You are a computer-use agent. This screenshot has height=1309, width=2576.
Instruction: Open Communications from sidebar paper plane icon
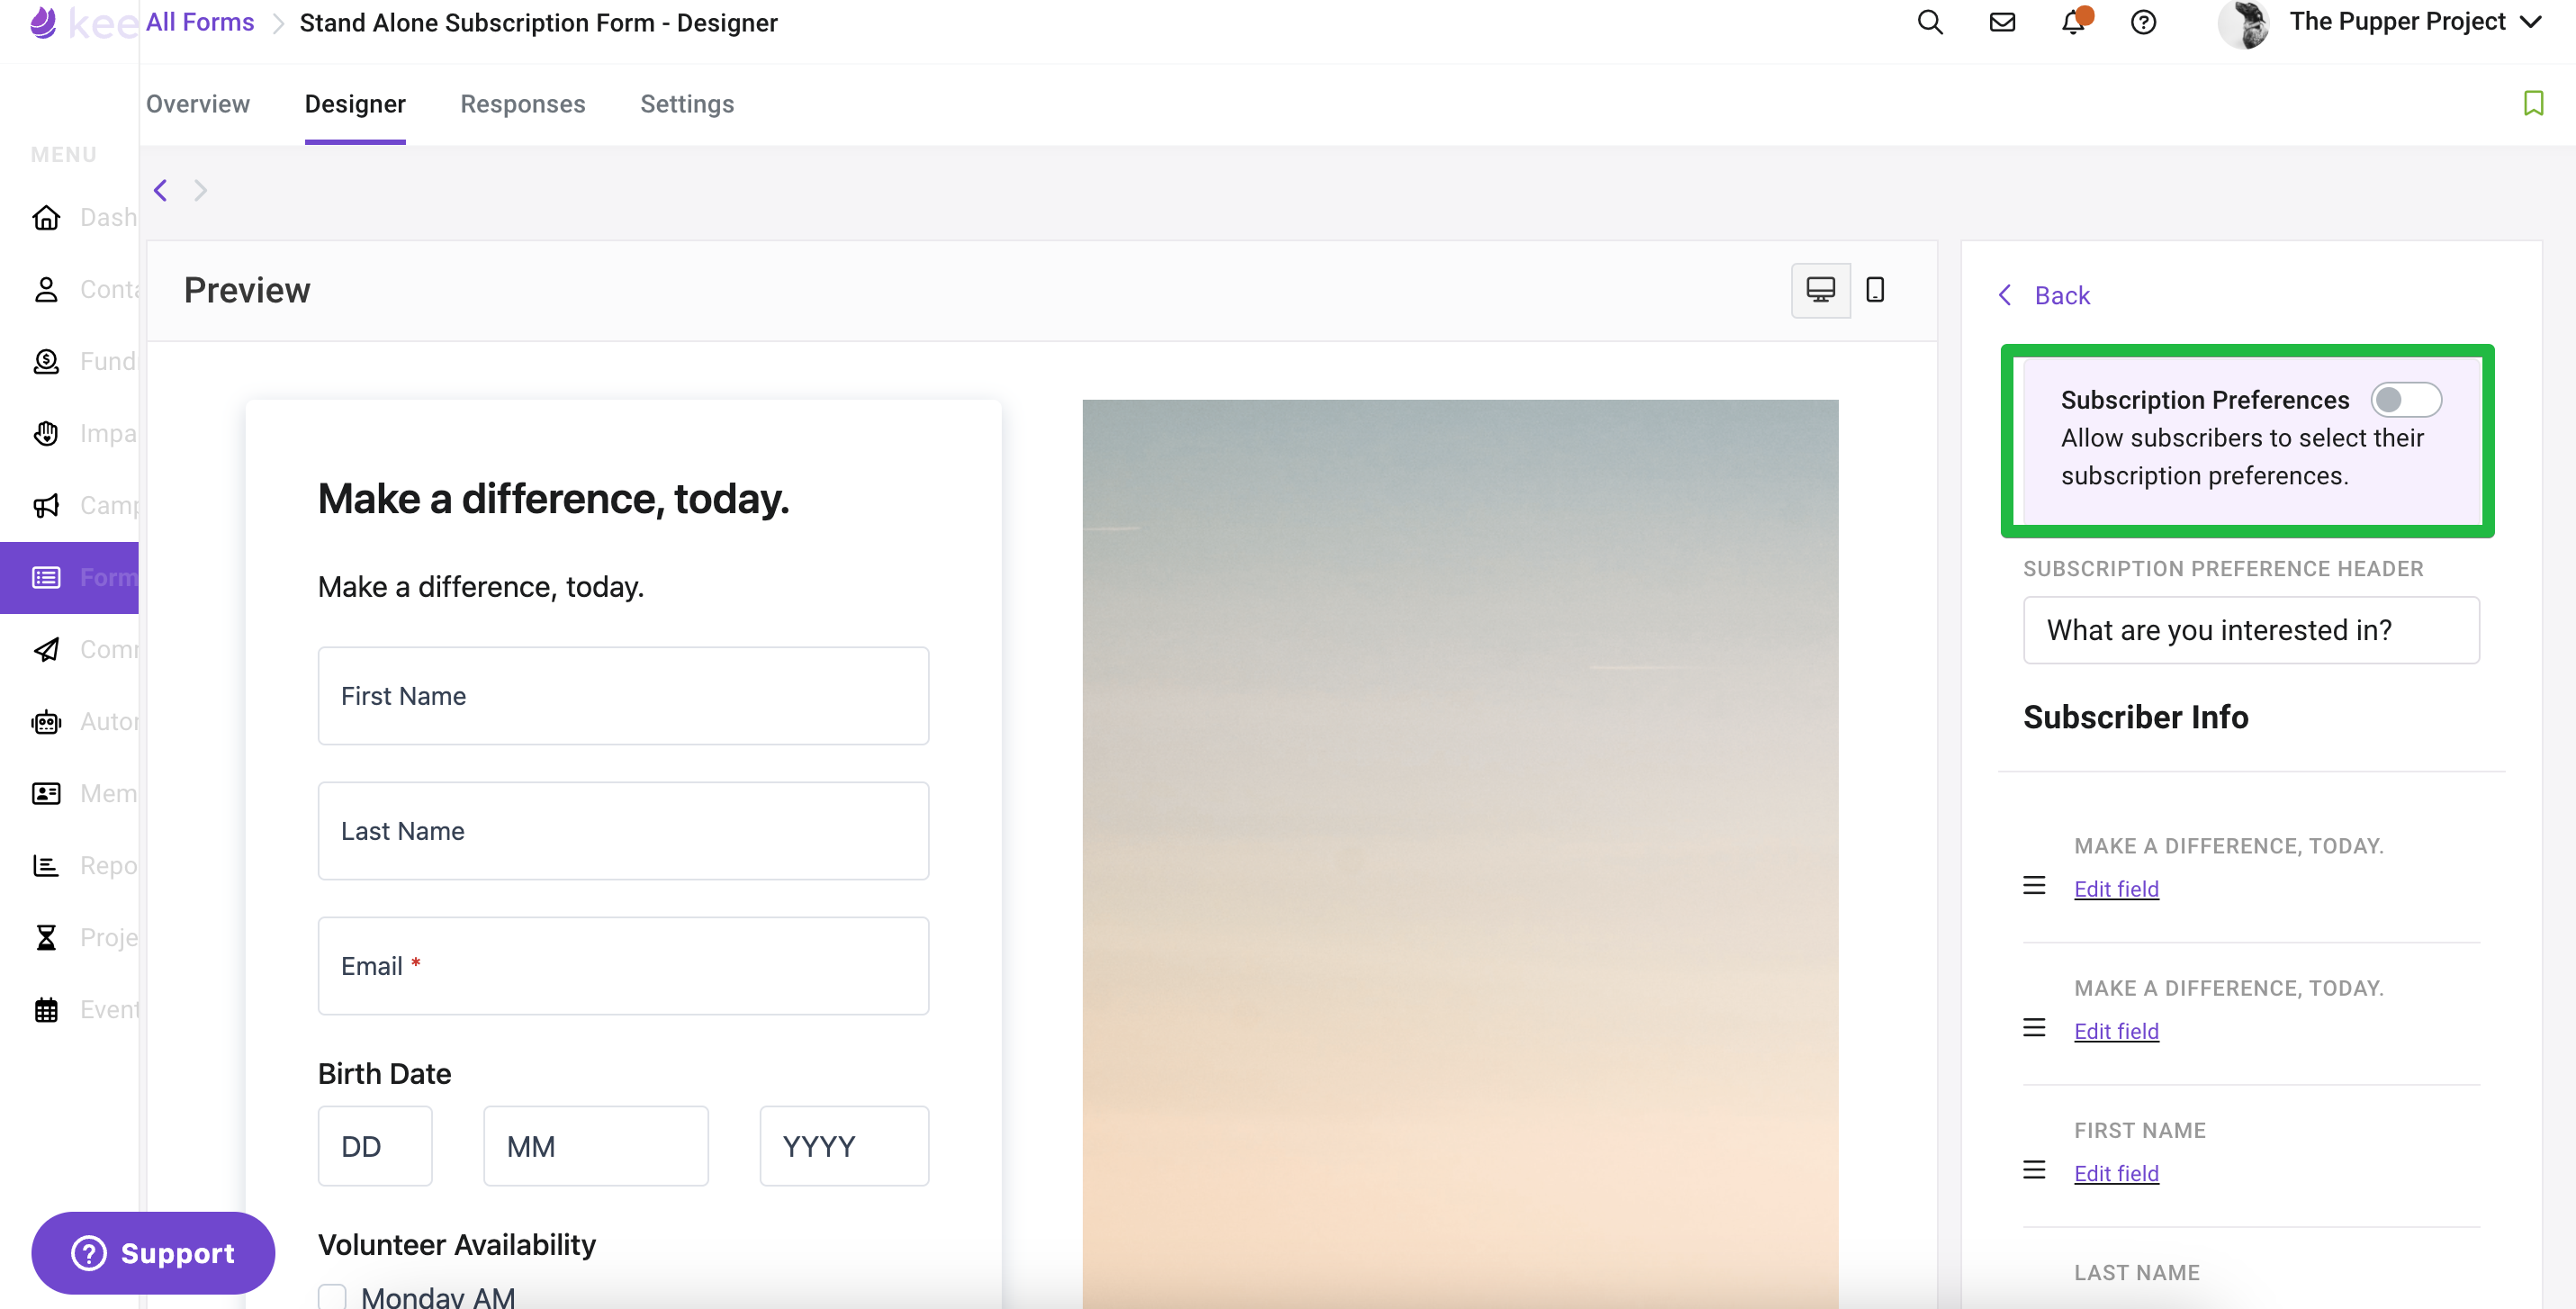(x=46, y=649)
